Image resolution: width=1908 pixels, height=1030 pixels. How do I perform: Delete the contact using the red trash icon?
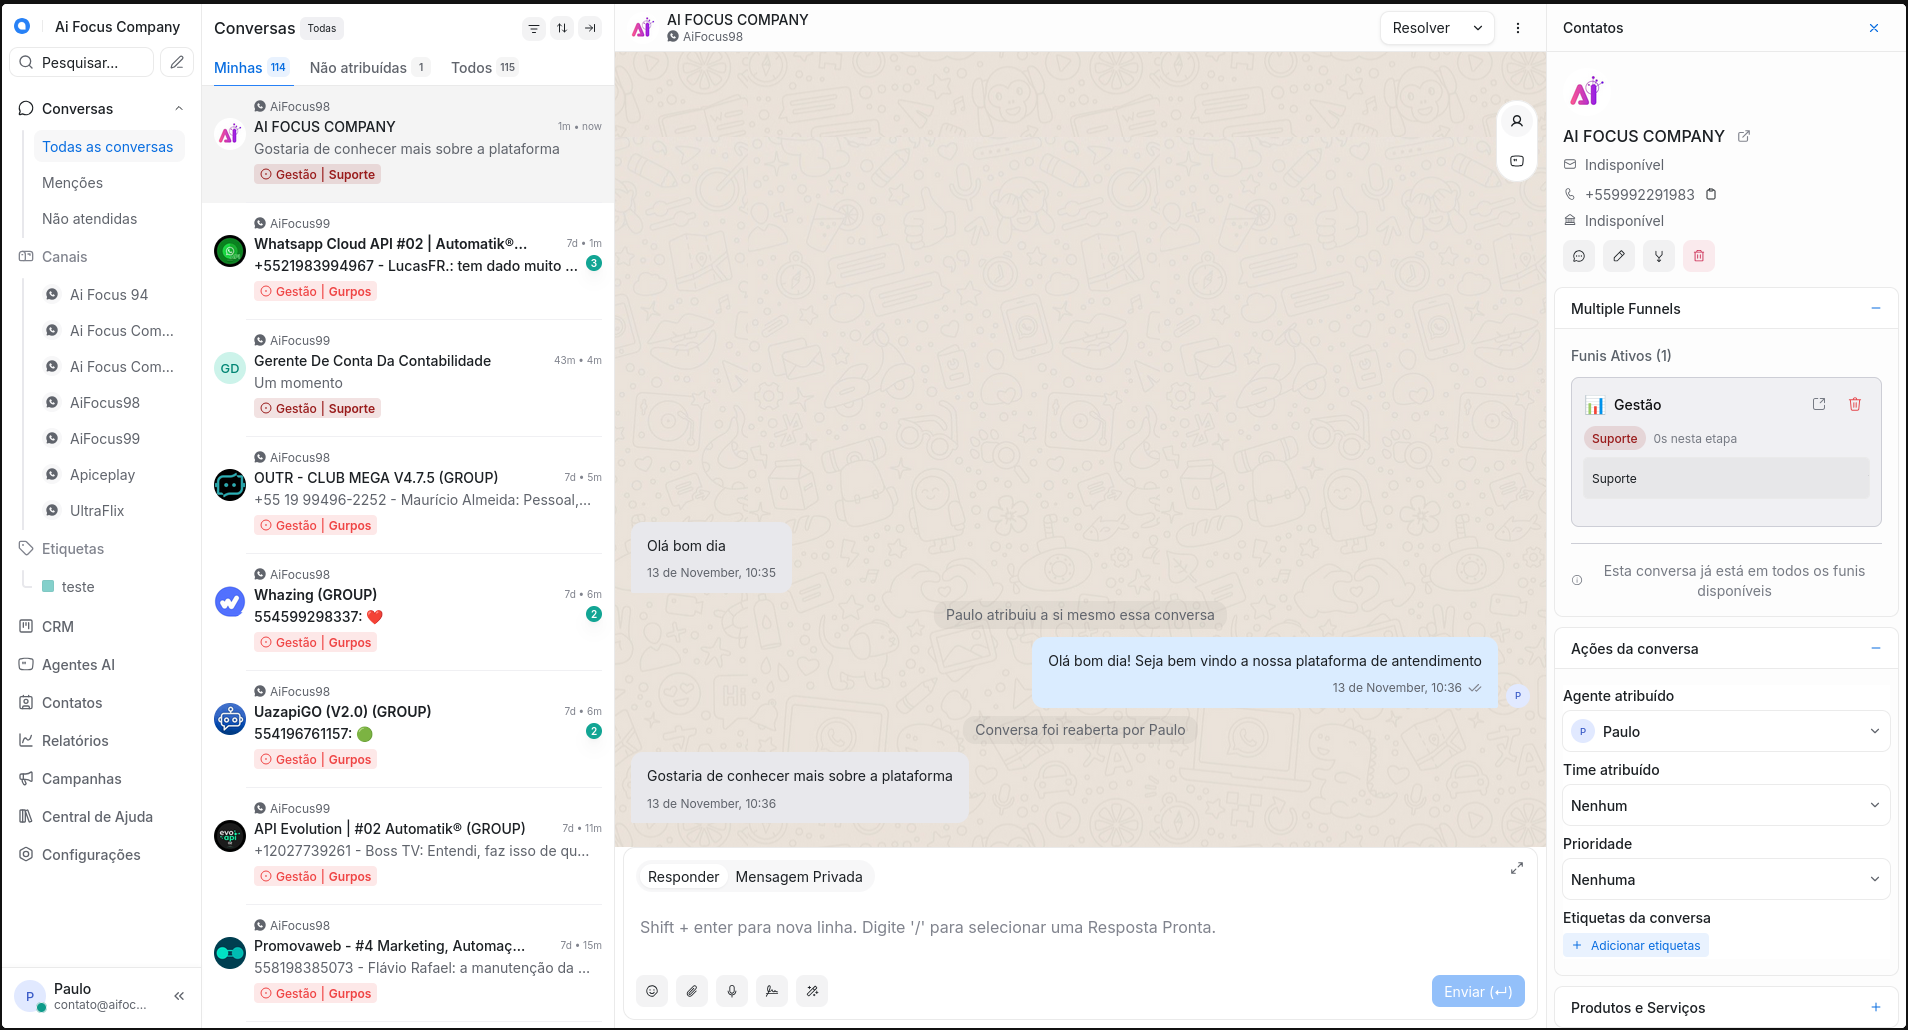click(x=1699, y=256)
